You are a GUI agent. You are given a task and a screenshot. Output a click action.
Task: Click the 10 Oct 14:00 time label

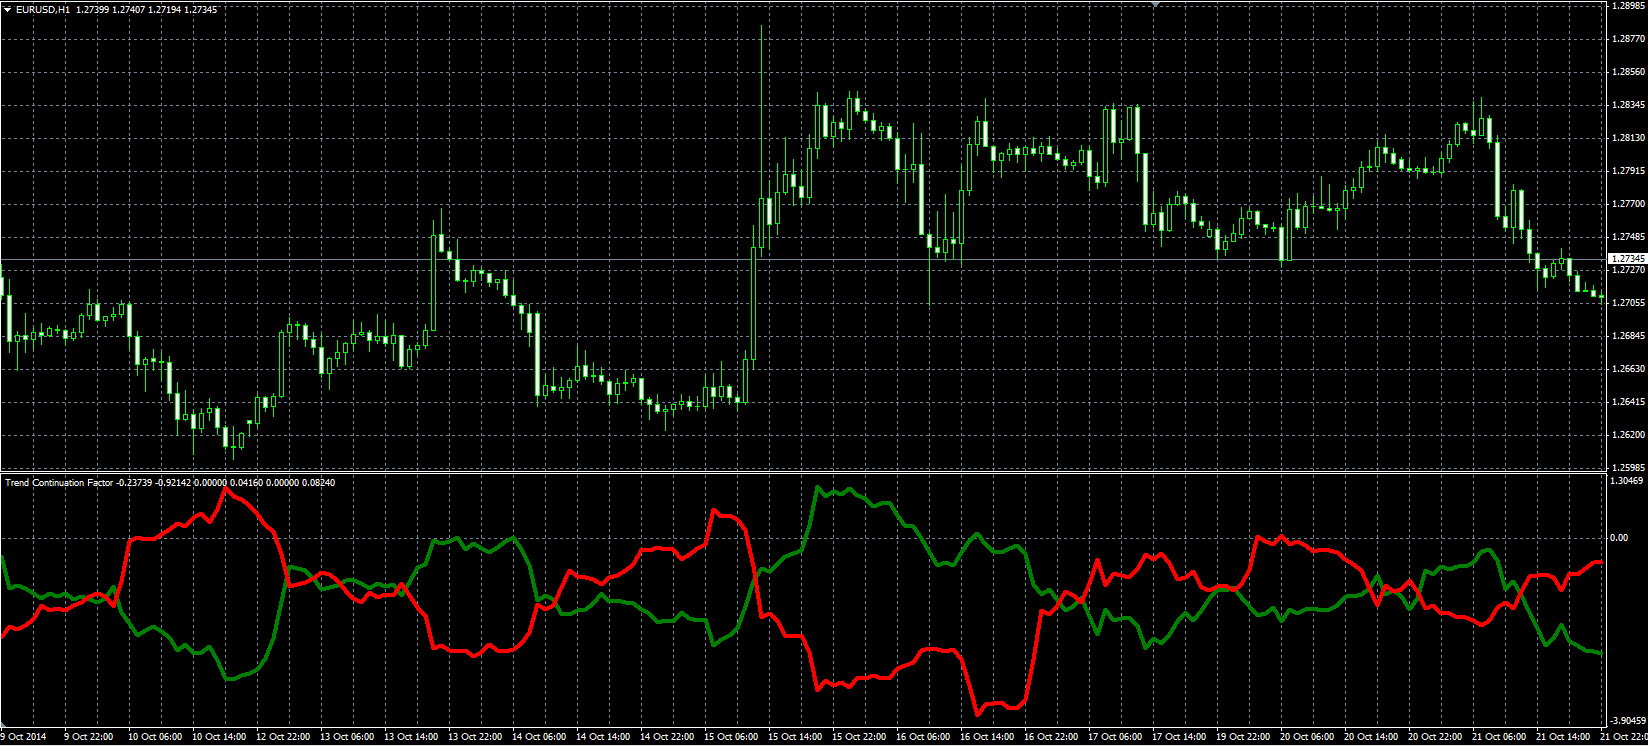pos(219,737)
